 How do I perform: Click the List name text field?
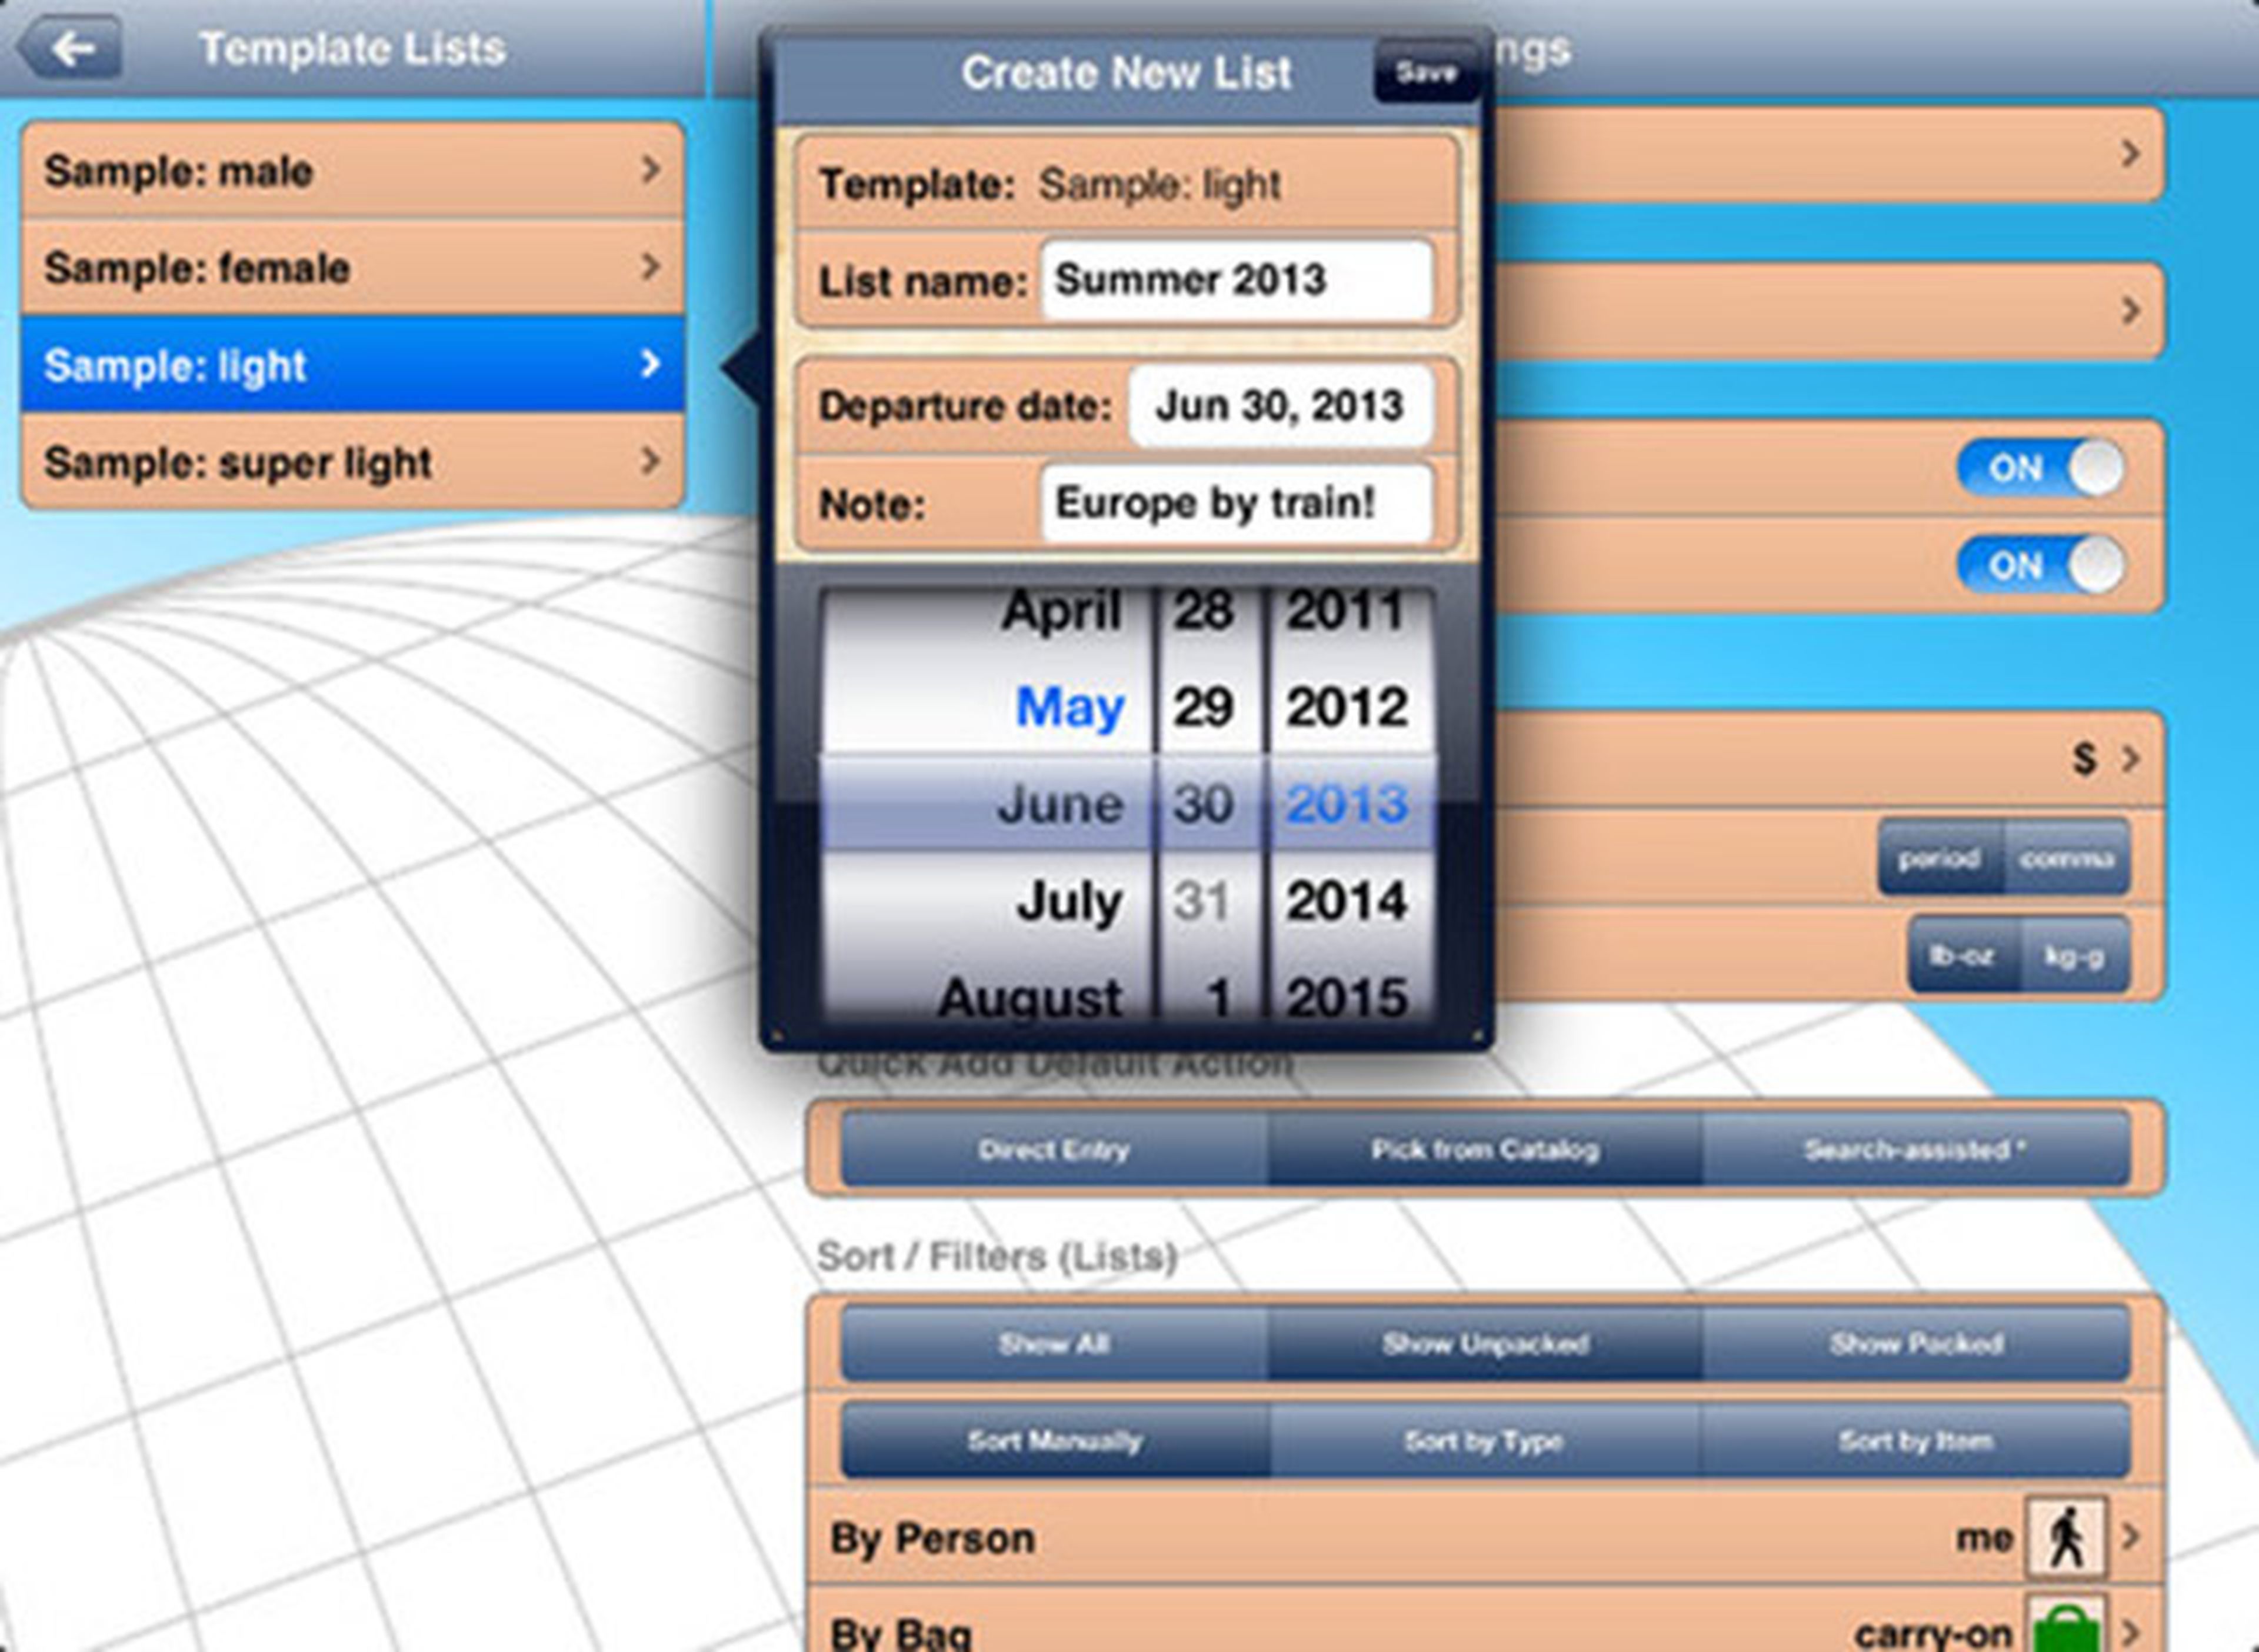(x=1236, y=280)
